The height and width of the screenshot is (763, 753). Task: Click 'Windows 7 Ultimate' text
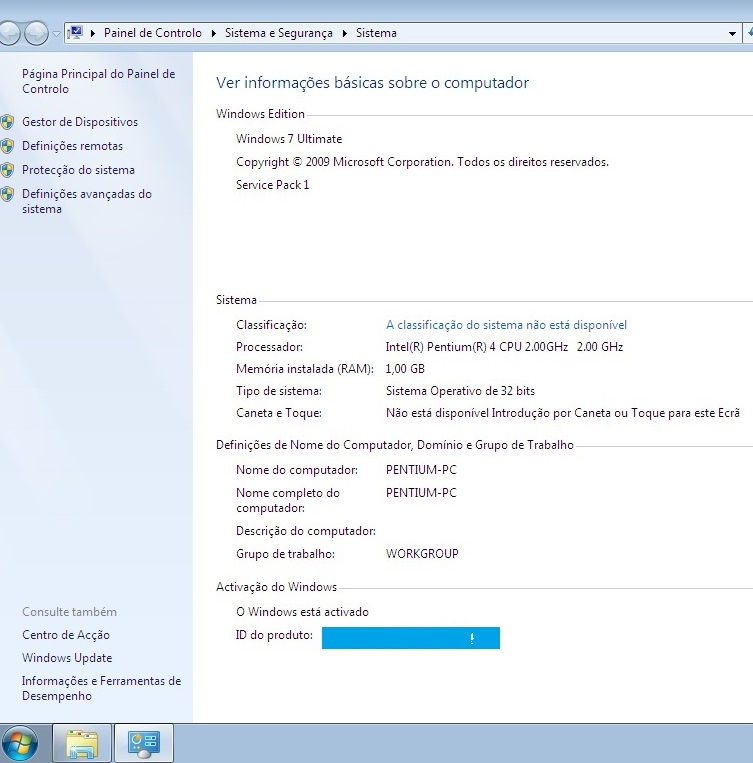point(289,139)
